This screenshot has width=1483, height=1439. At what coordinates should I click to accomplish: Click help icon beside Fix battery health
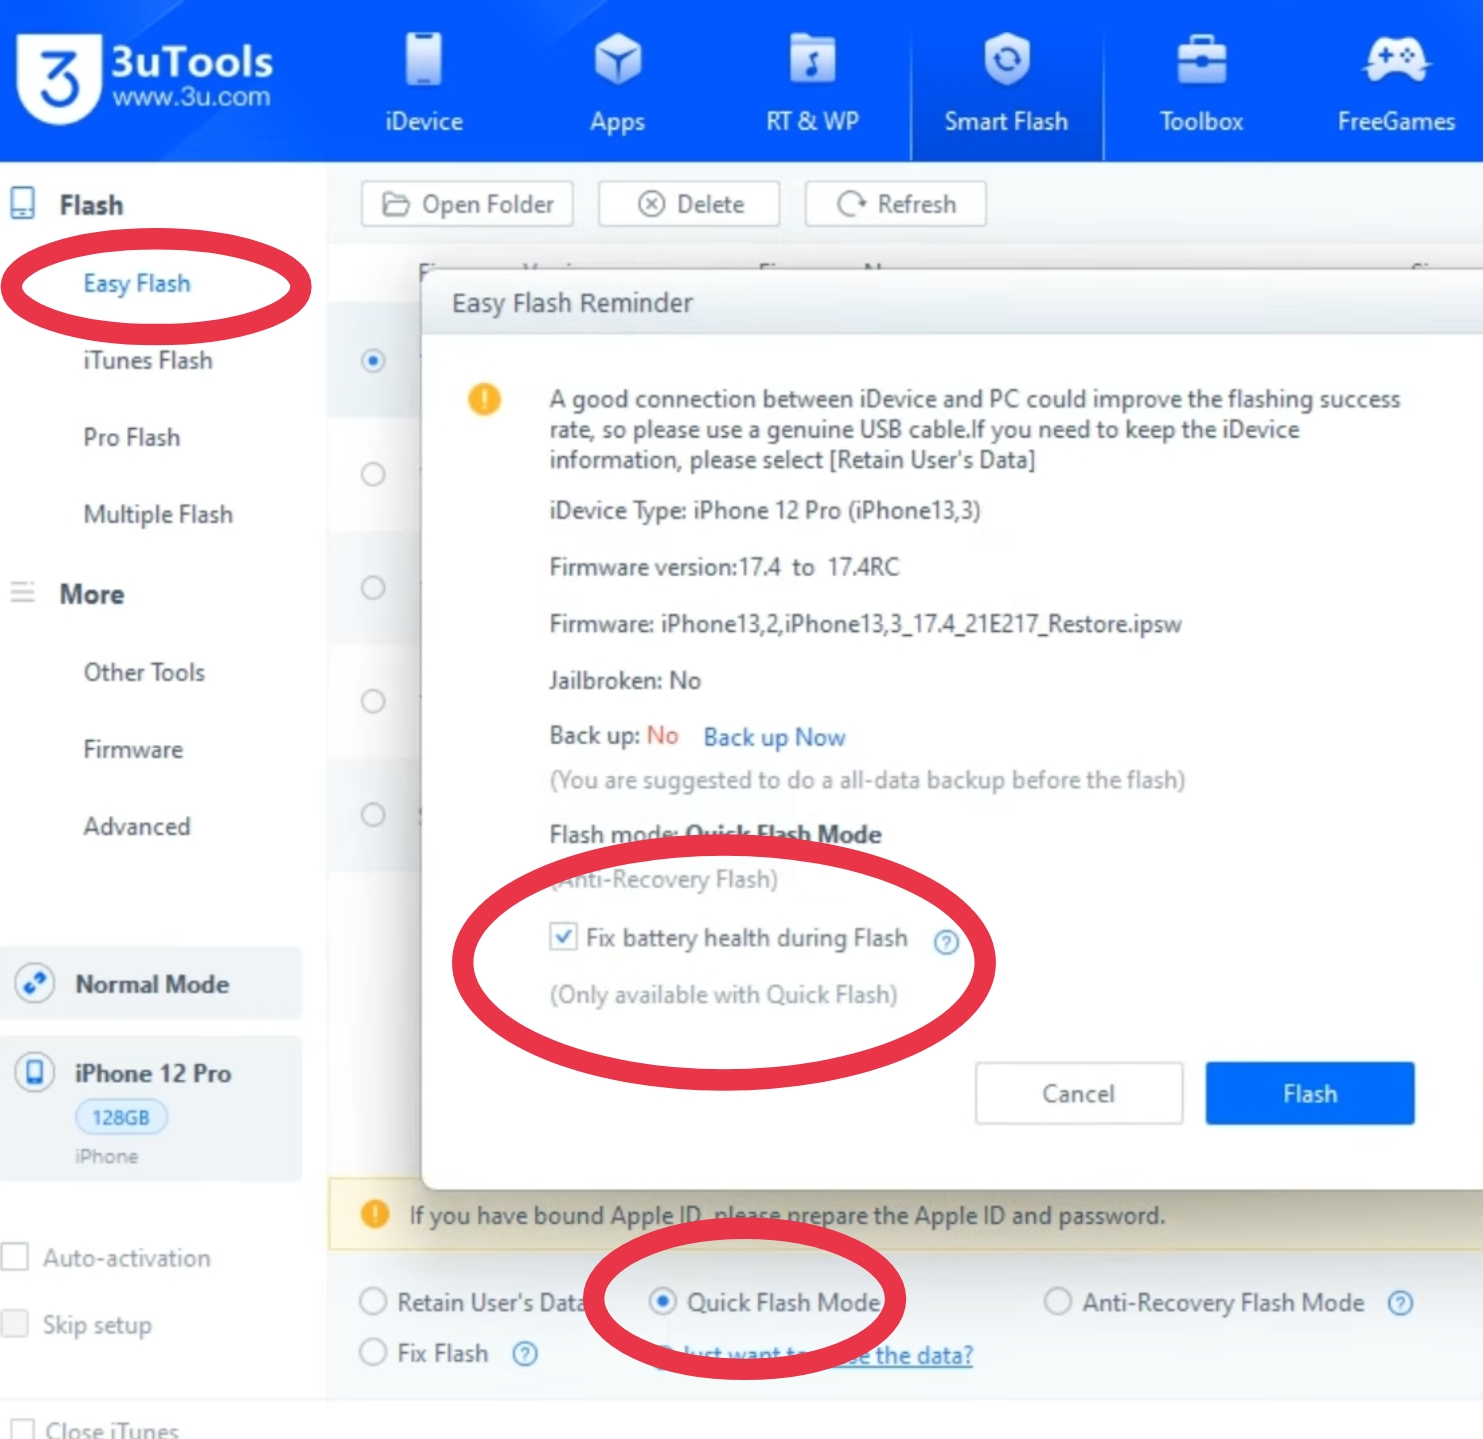click(945, 942)
